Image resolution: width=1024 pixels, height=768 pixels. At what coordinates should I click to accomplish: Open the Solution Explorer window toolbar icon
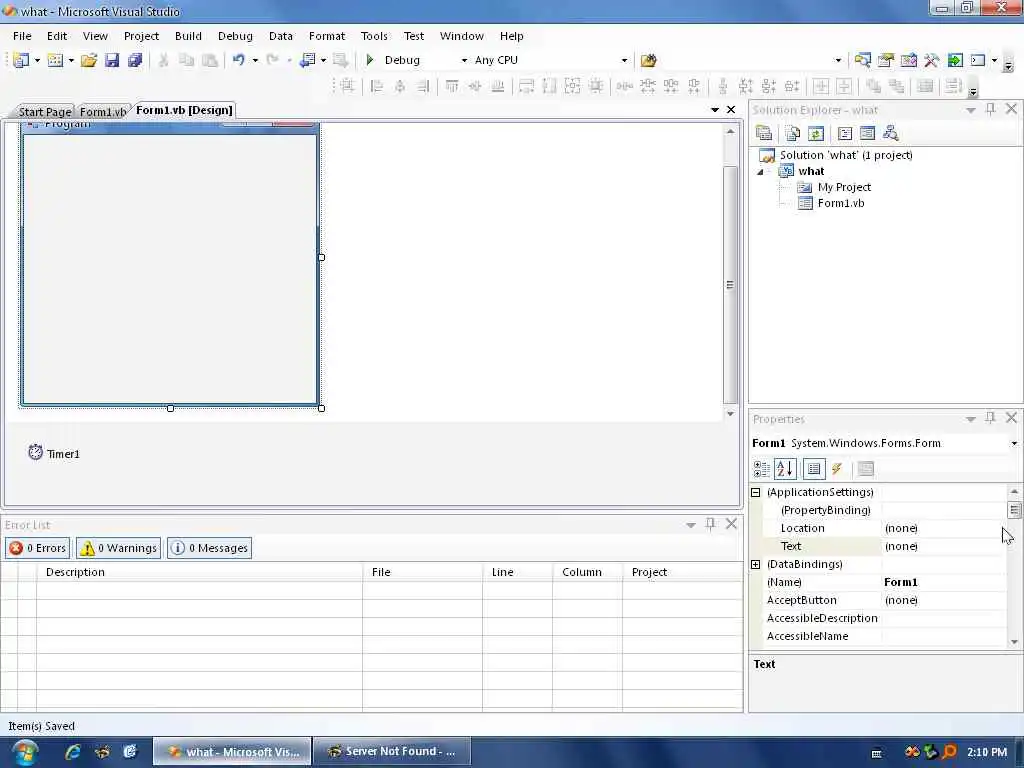(x=862, y=60)
